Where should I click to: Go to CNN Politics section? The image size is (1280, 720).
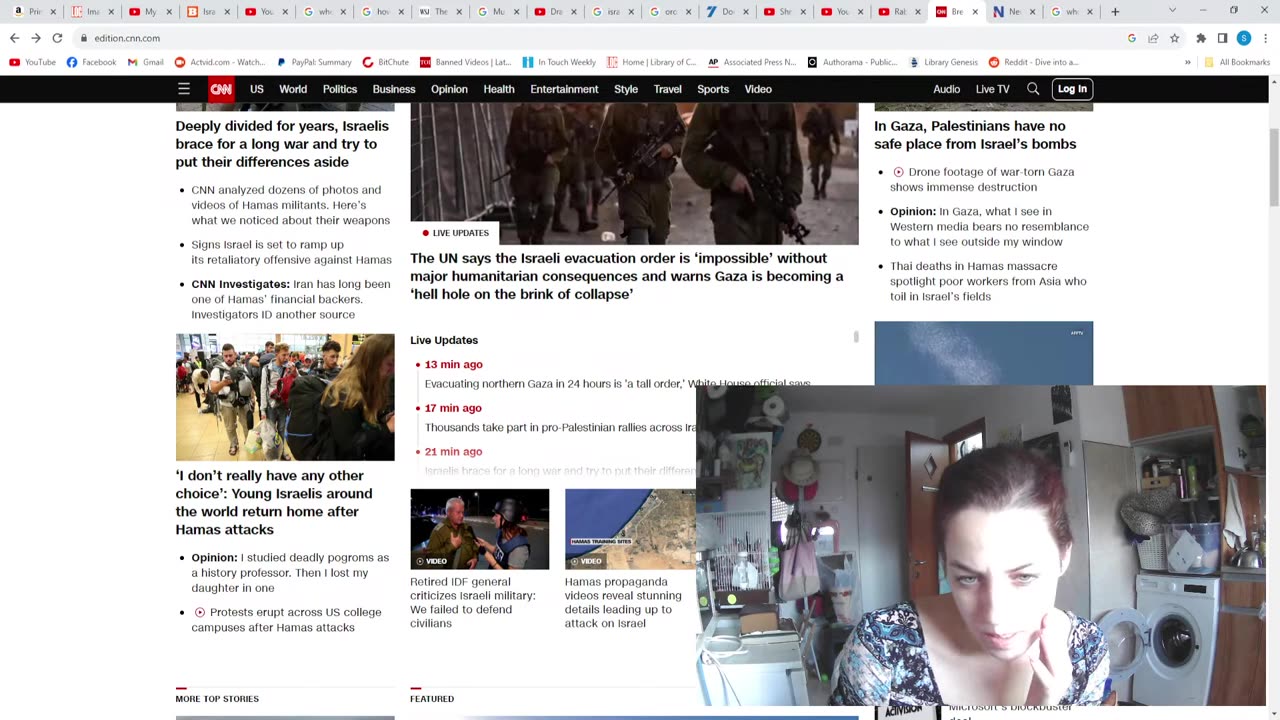[340, 89]
